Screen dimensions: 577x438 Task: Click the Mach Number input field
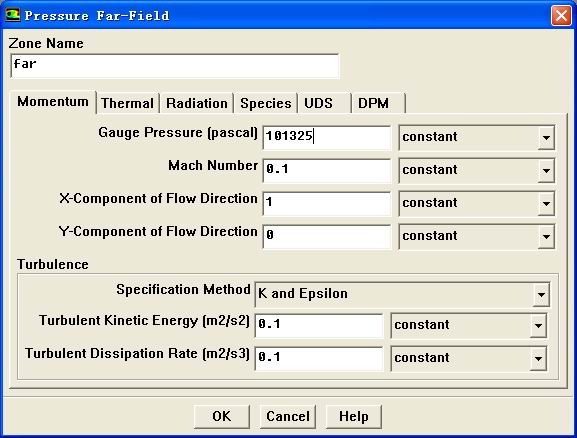tap(327, 170)
